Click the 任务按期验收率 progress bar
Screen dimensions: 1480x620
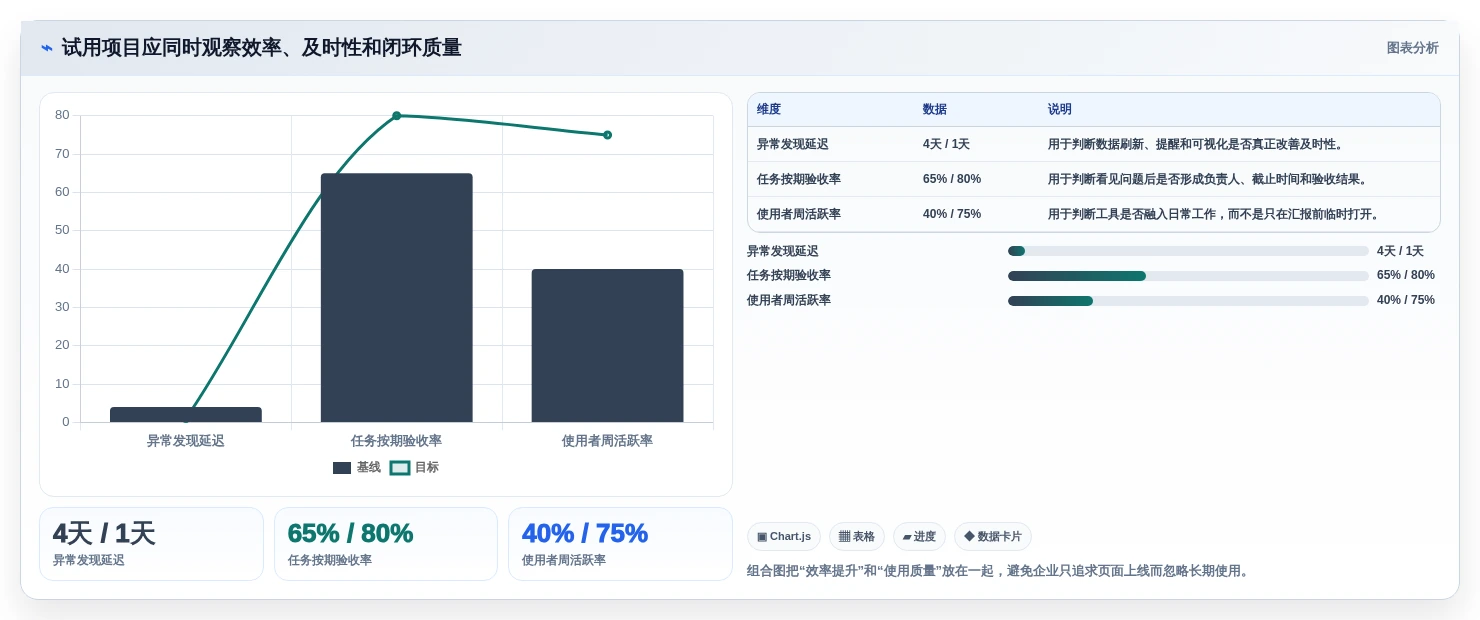tap(1188, 276)
